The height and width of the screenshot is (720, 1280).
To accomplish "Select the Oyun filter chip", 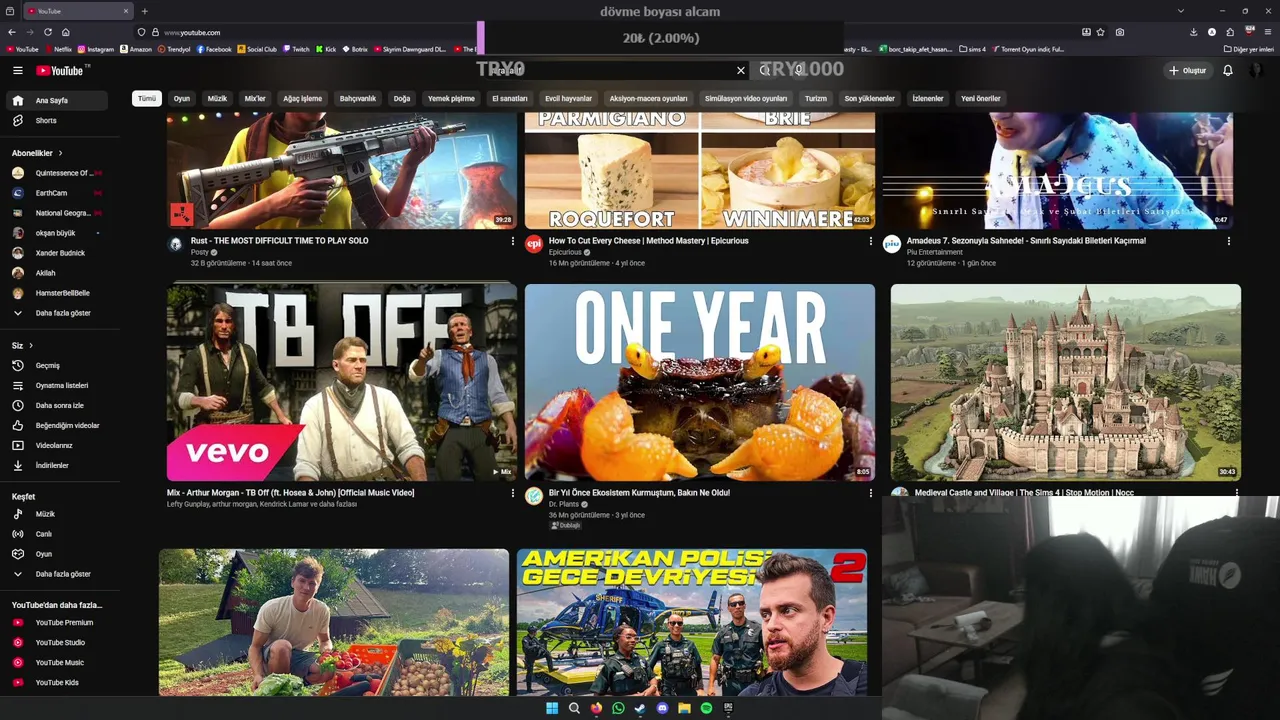I will pyautogui.click(x=182, y=98).
